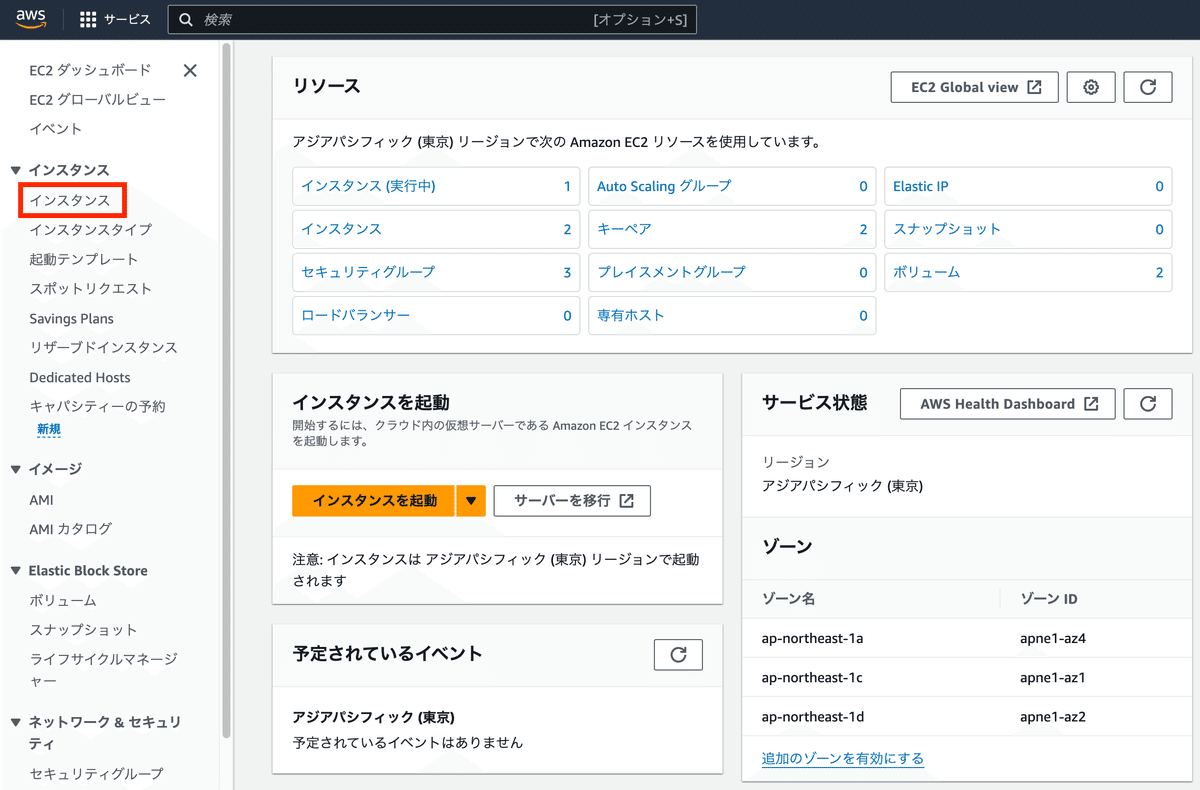
Task: Select インスタンス in the sidebar
Action: [70, 200]
